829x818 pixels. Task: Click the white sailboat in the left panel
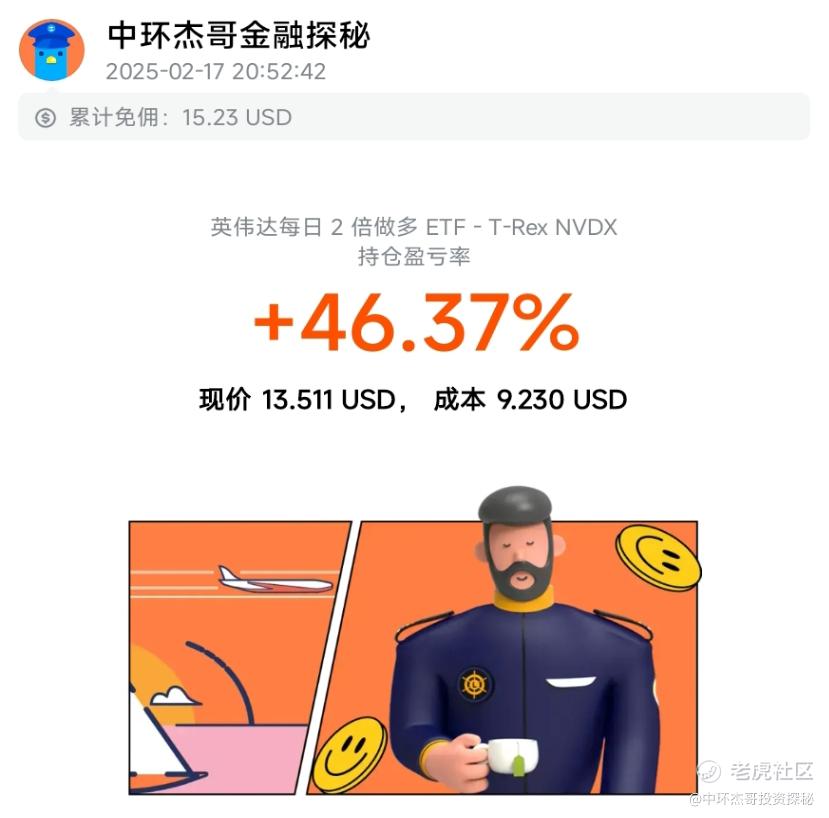click(x=161, y=740)
